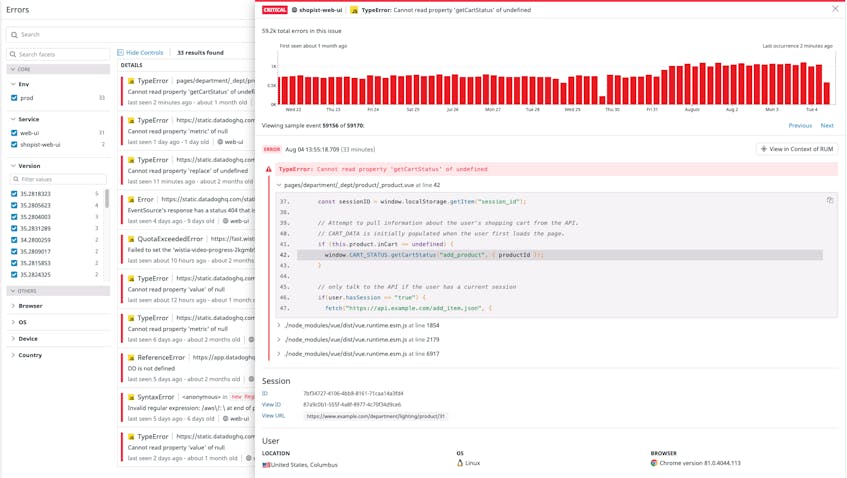
Task: Open the SyntaxError invalid regular expression issue
Action: (x=186, y=408)
